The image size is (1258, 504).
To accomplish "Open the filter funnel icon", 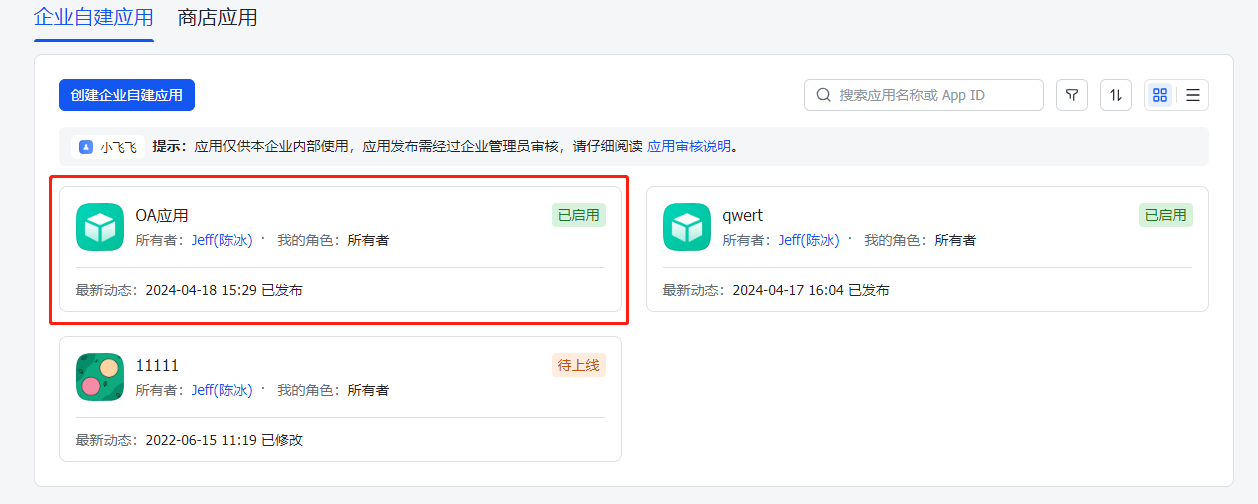I will (x=1072, y=95).
